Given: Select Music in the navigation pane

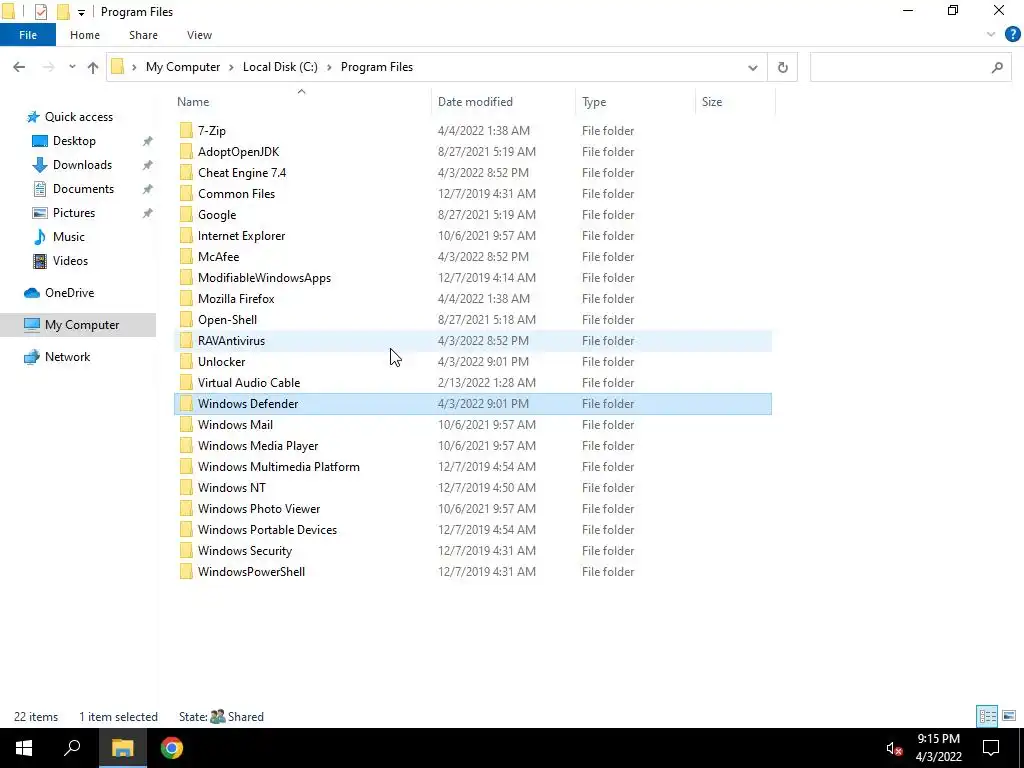Looking at the screenshot, I should point(69,237).
